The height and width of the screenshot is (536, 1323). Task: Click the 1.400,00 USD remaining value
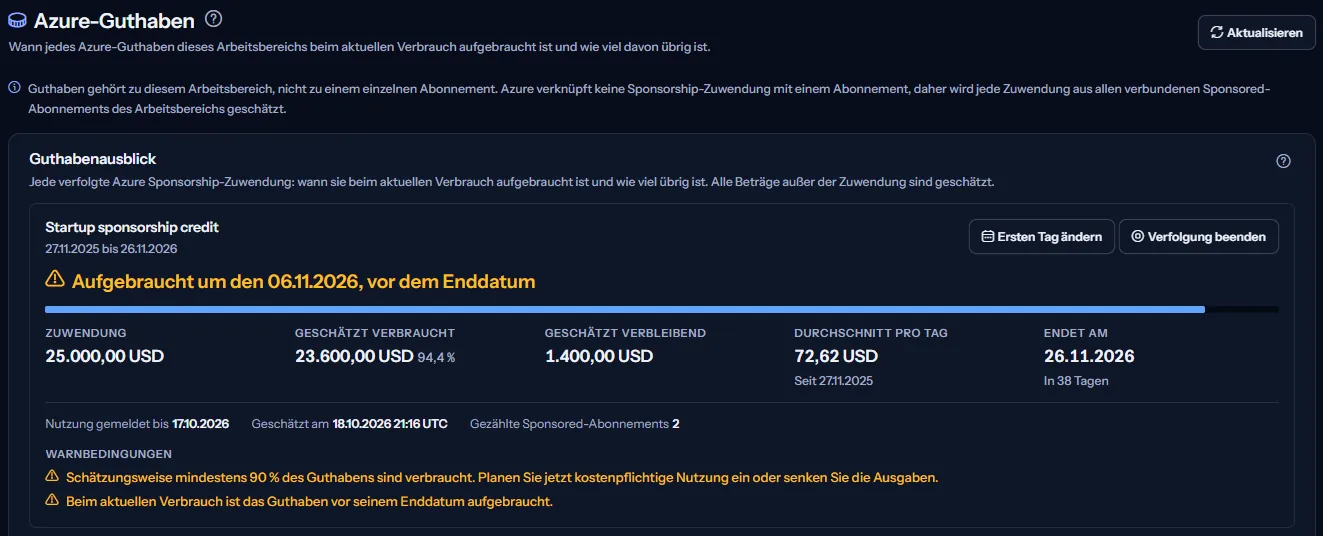tap(599, 356)
